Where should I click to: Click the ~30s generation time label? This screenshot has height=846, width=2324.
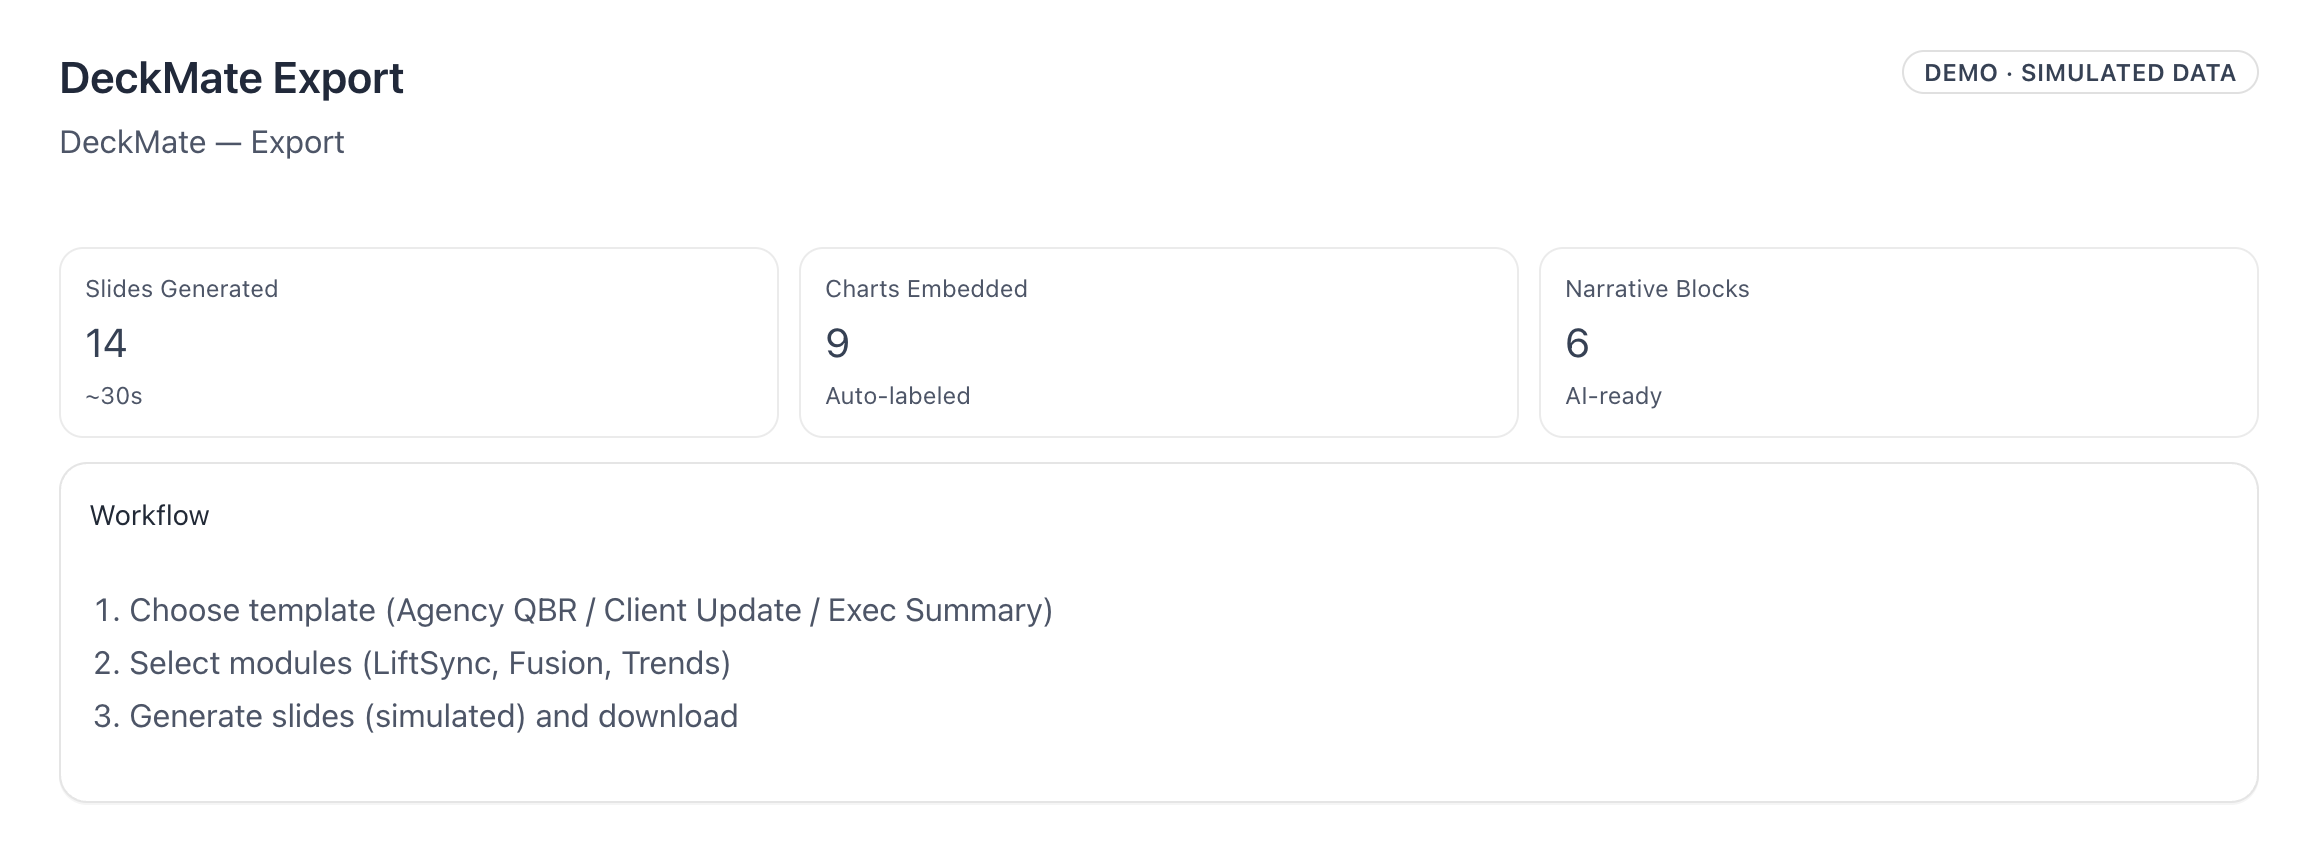click(x=114, y=396)
